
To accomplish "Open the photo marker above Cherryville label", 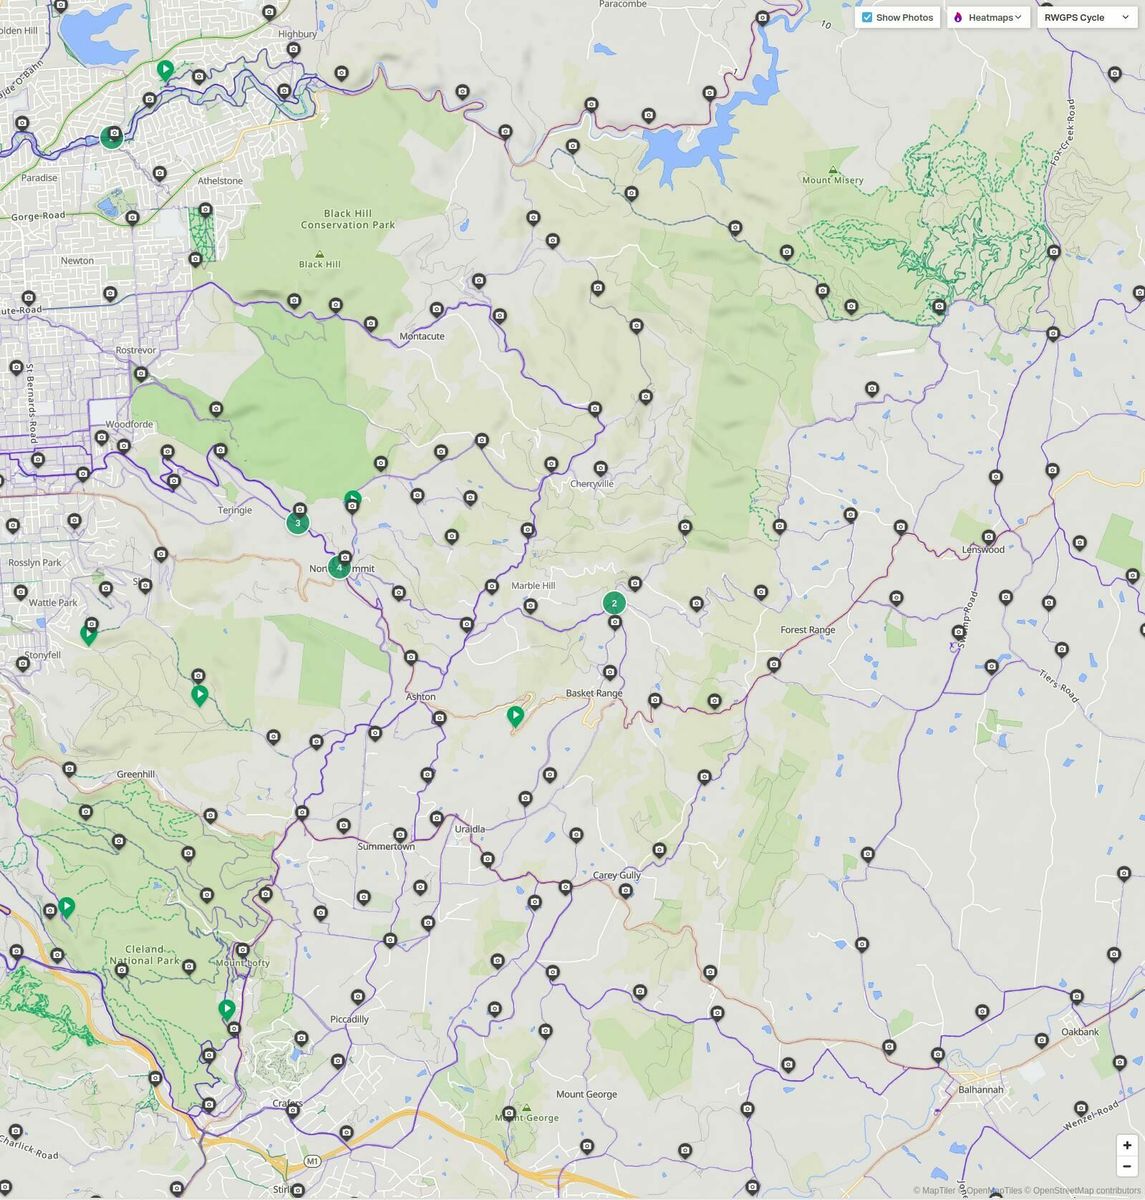I will (x=601, y=467).
